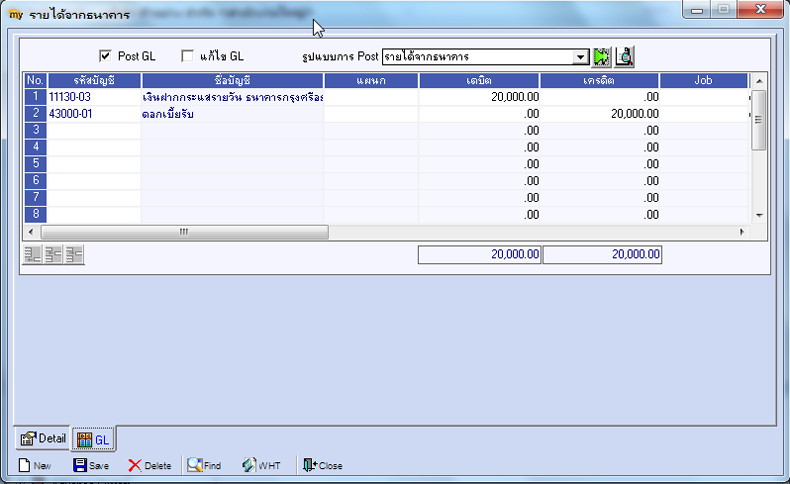Expand the รูปแบบการ Post dropdown
Screen dimensions: 790x484
click(580, 57)
